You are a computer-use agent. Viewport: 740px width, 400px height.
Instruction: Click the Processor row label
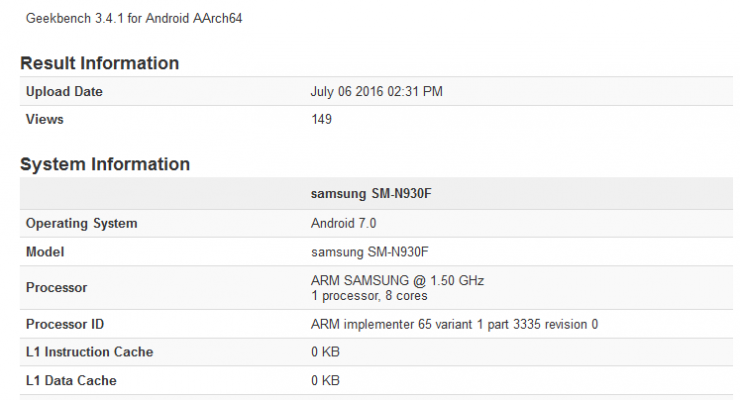click(56, 287)
